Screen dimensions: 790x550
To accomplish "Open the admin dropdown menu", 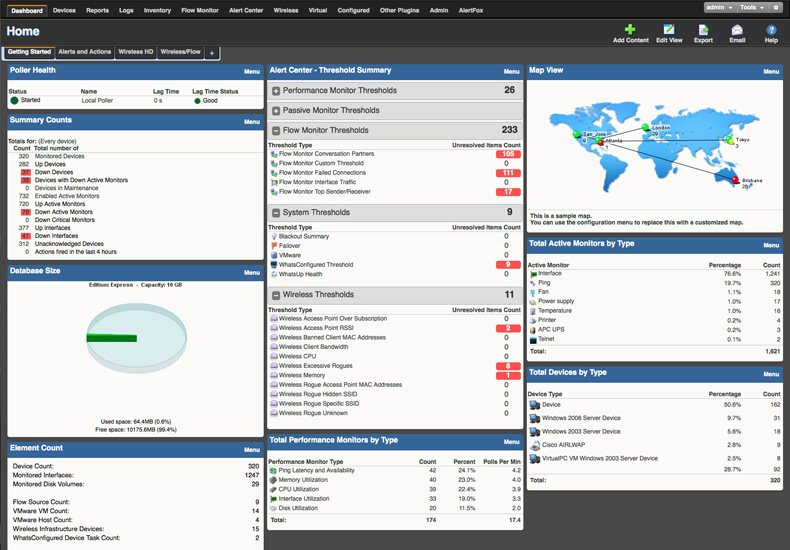I will coord(716,7).
